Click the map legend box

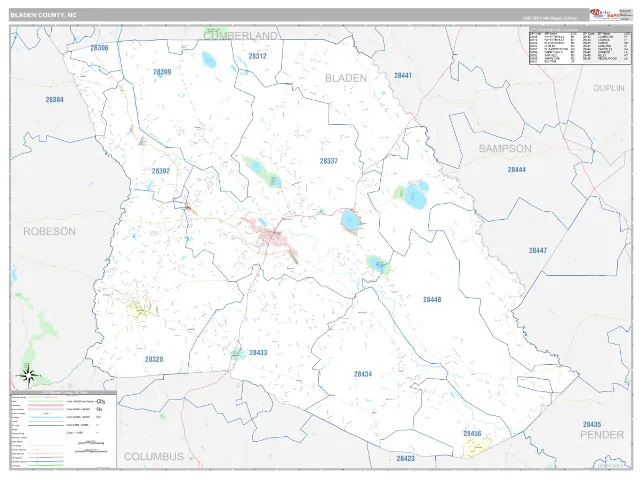point(63,430)
